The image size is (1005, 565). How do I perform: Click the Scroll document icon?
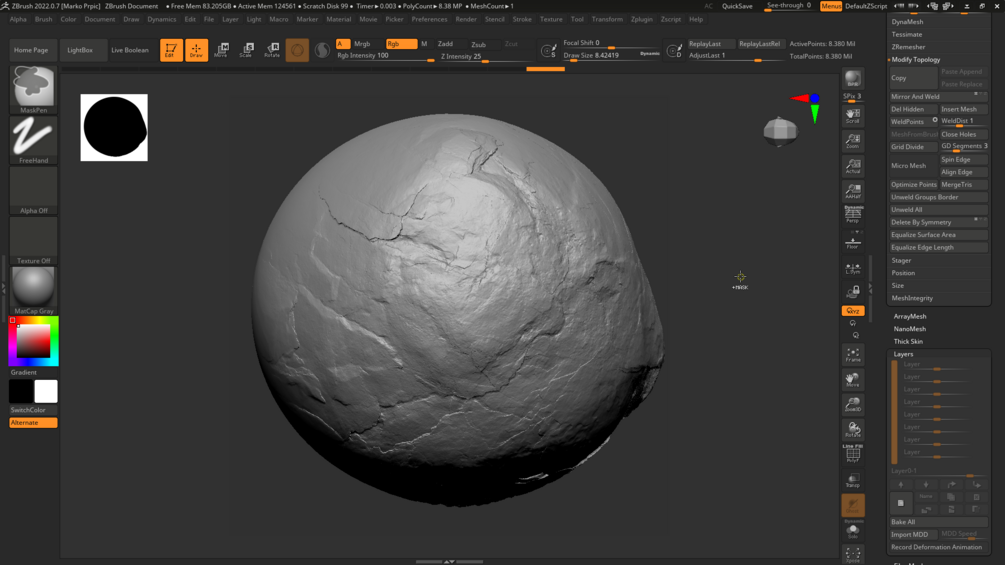[x=852, y=116]
